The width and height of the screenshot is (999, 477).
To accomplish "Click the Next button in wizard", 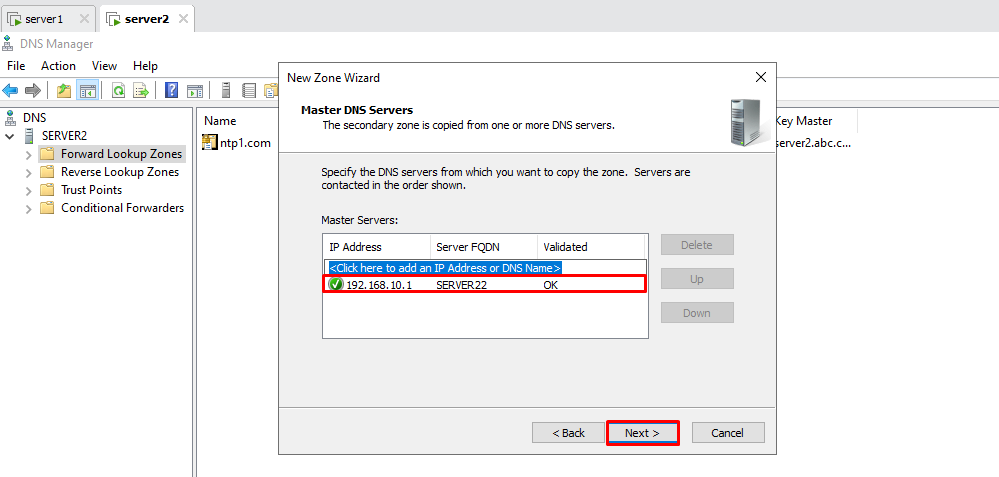I will point(642,433).
